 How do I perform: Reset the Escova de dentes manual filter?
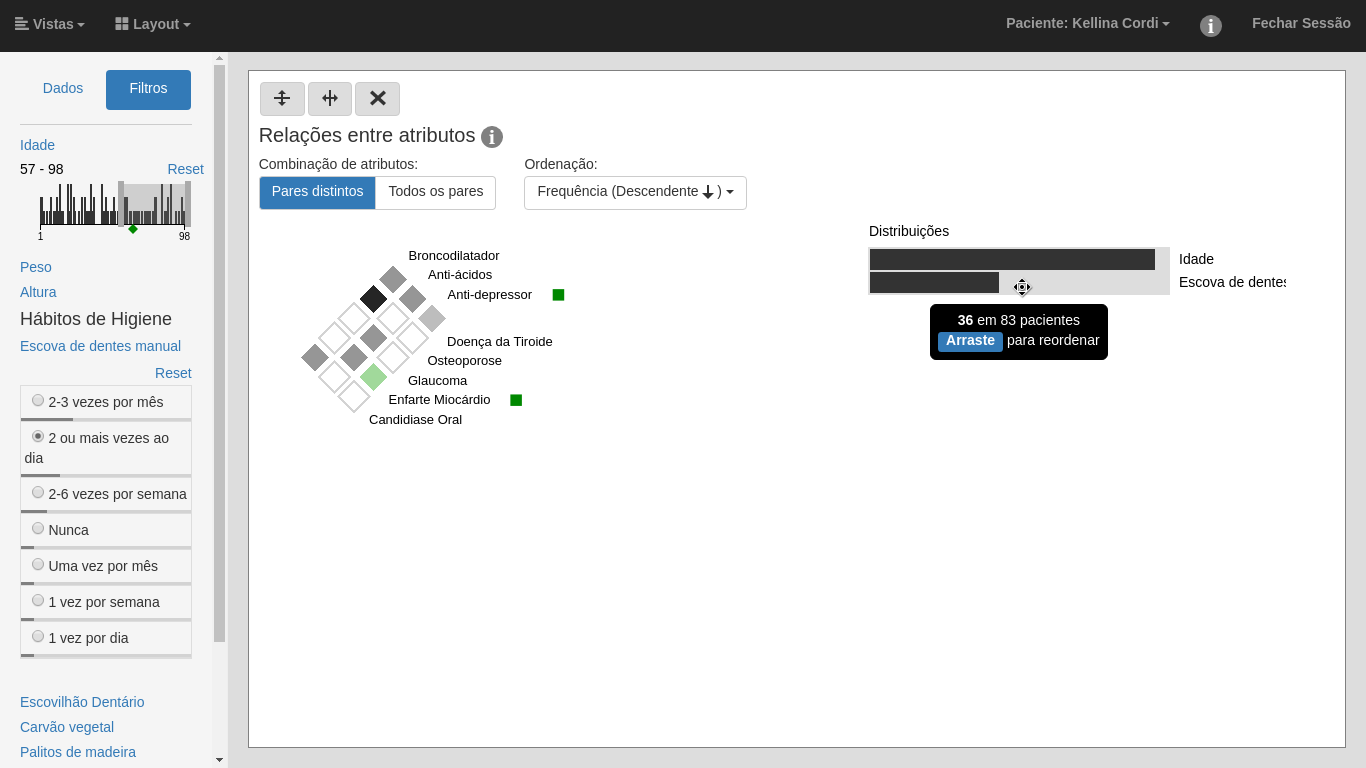pos(173,373)
